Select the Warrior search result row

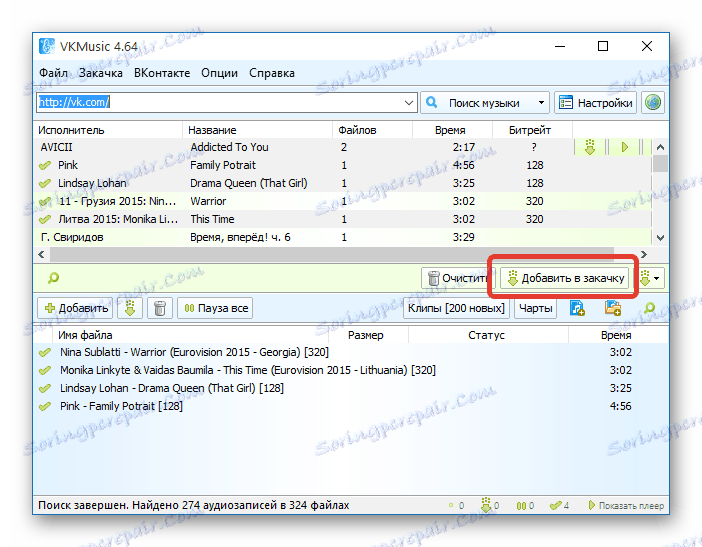[342, 201]
